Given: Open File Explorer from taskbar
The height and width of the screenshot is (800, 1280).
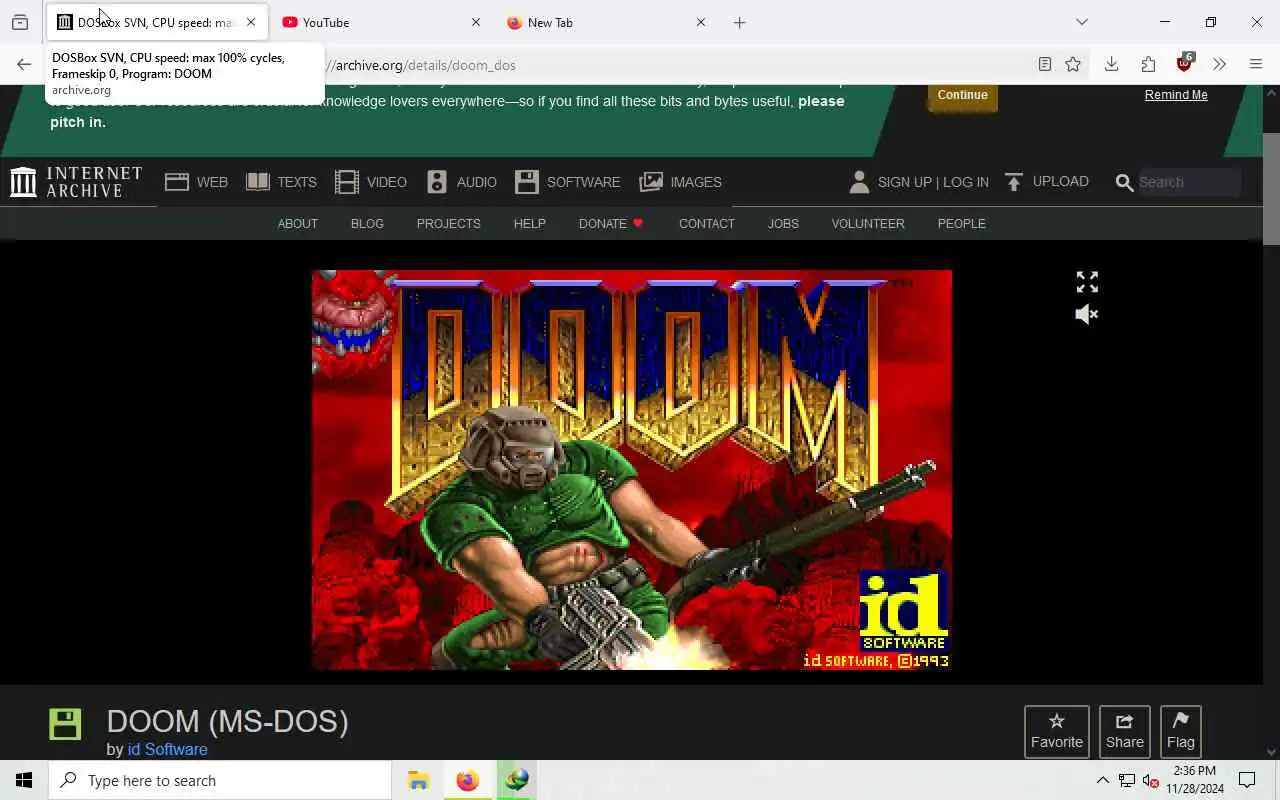Looking at the screenshot, I should point(418,780).
